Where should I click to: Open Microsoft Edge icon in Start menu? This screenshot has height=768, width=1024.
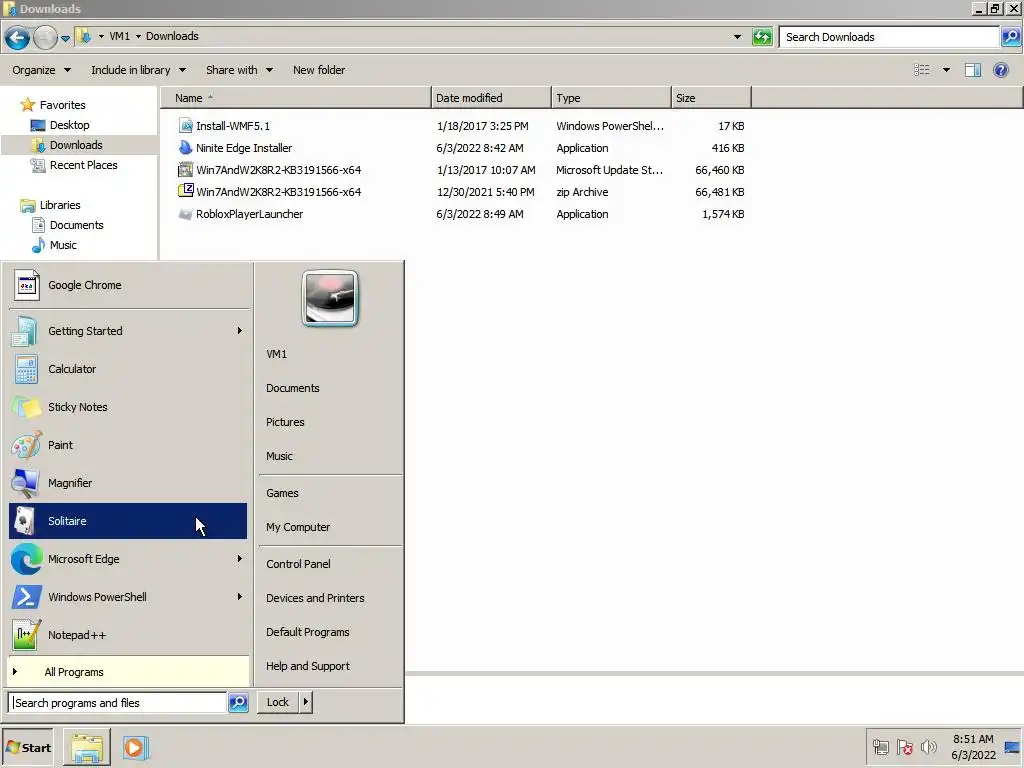(x=26, y=559)
